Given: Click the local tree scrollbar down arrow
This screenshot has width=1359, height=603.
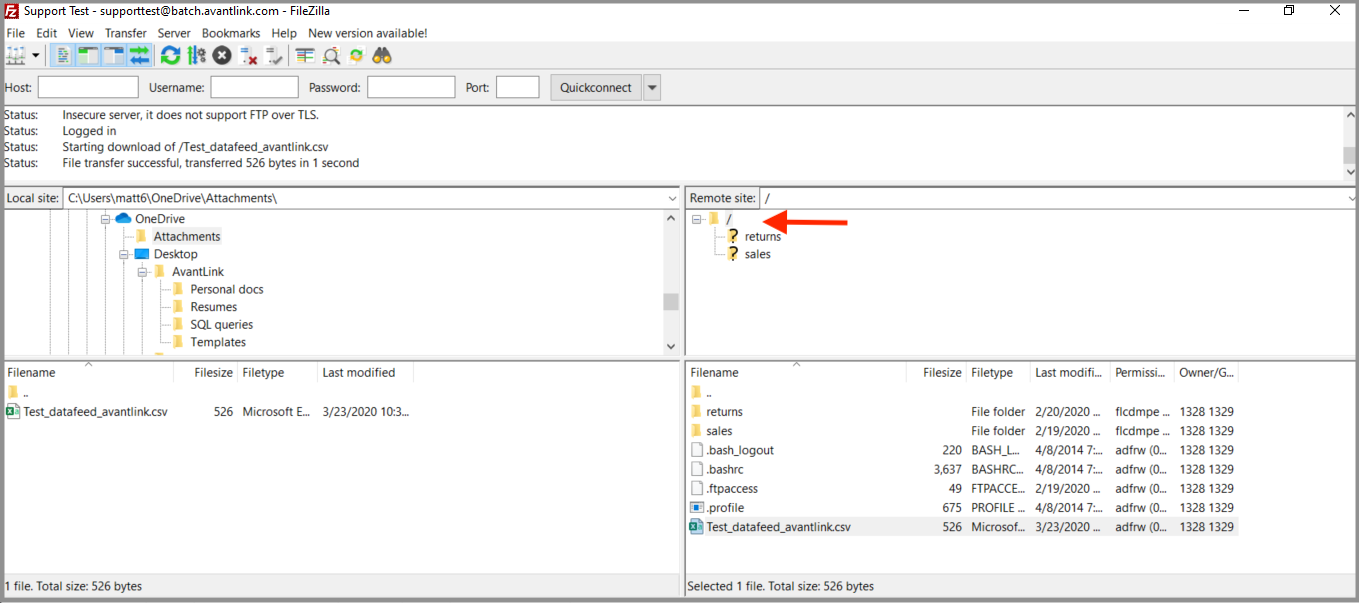Looking at the screenshot, I should click(671, 346).
